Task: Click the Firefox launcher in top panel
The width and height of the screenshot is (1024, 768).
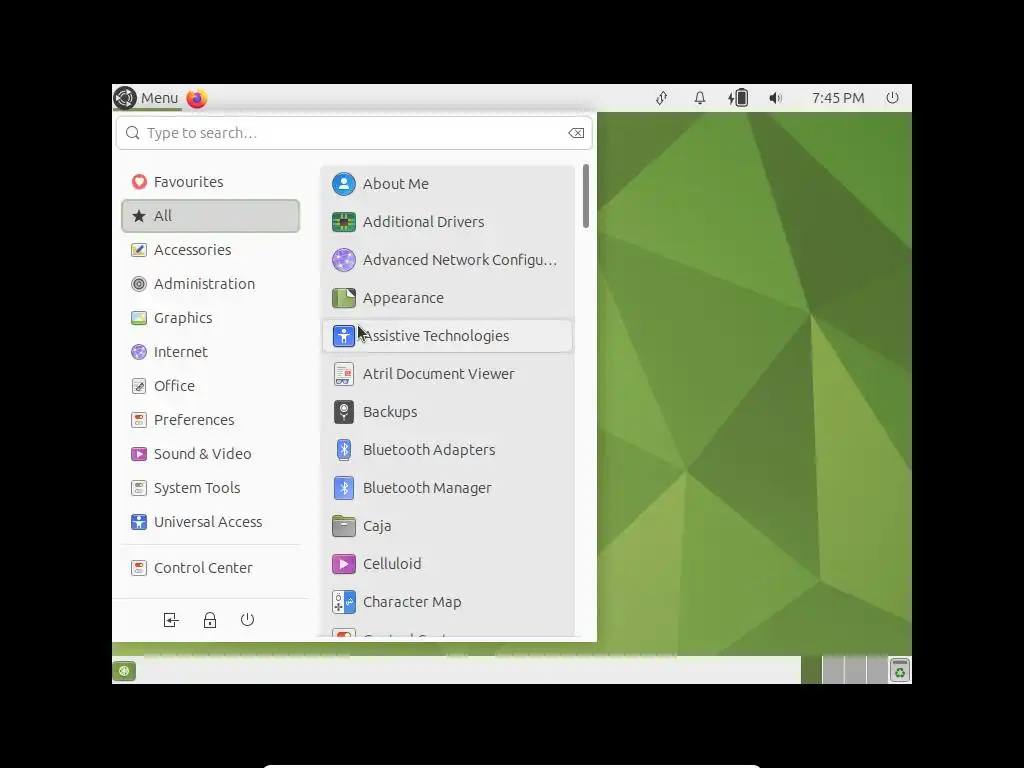Action: tap(197, 99)
